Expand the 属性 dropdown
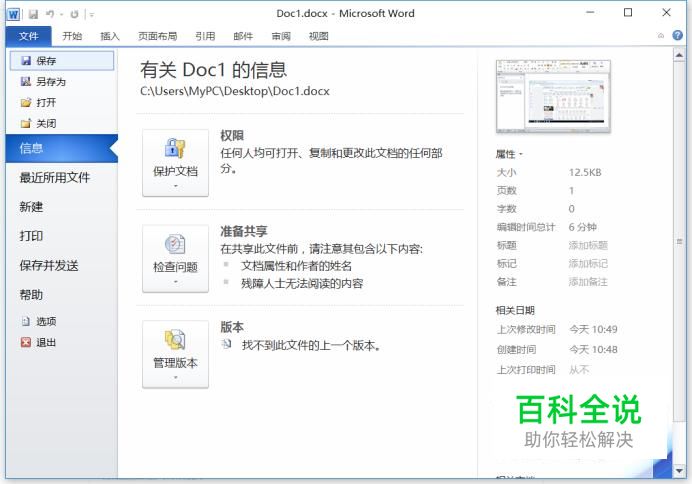The width and height of the screenshot is (692, 484). pyautogui.click(x=509, y=154)
